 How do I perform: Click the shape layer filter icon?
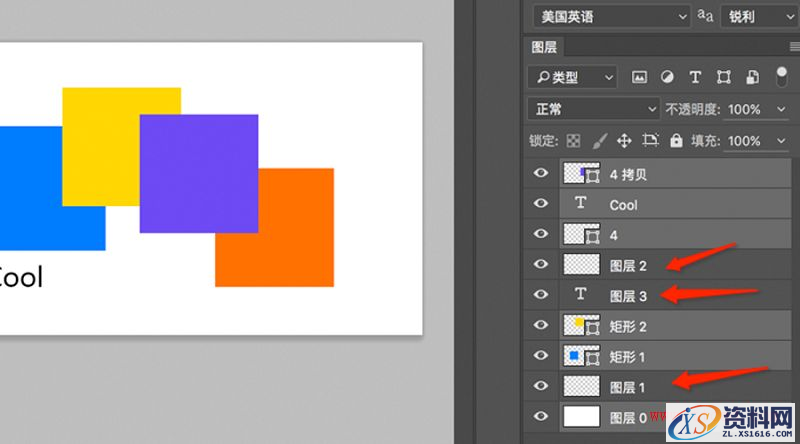[722, 77]
